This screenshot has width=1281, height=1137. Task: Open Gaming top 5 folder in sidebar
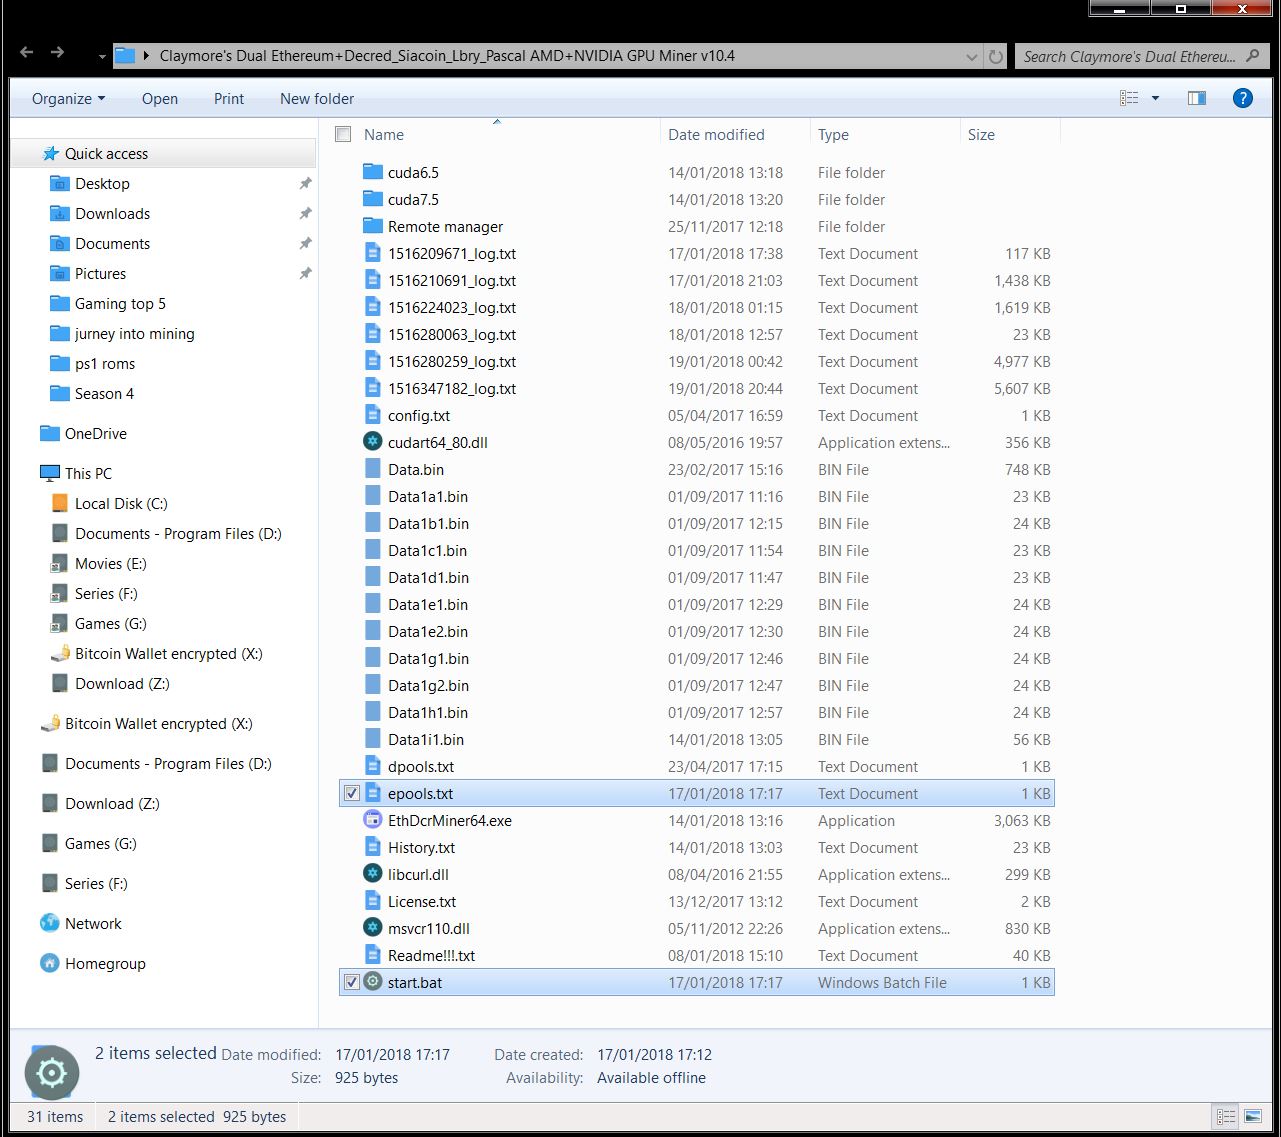point(120,303)
